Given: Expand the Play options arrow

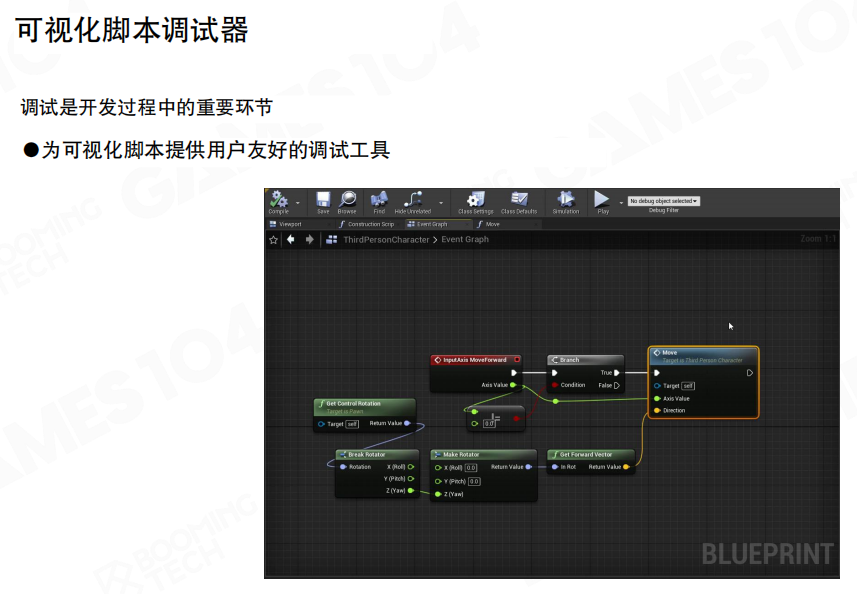Looking at the screenshot, I should 619,201.
